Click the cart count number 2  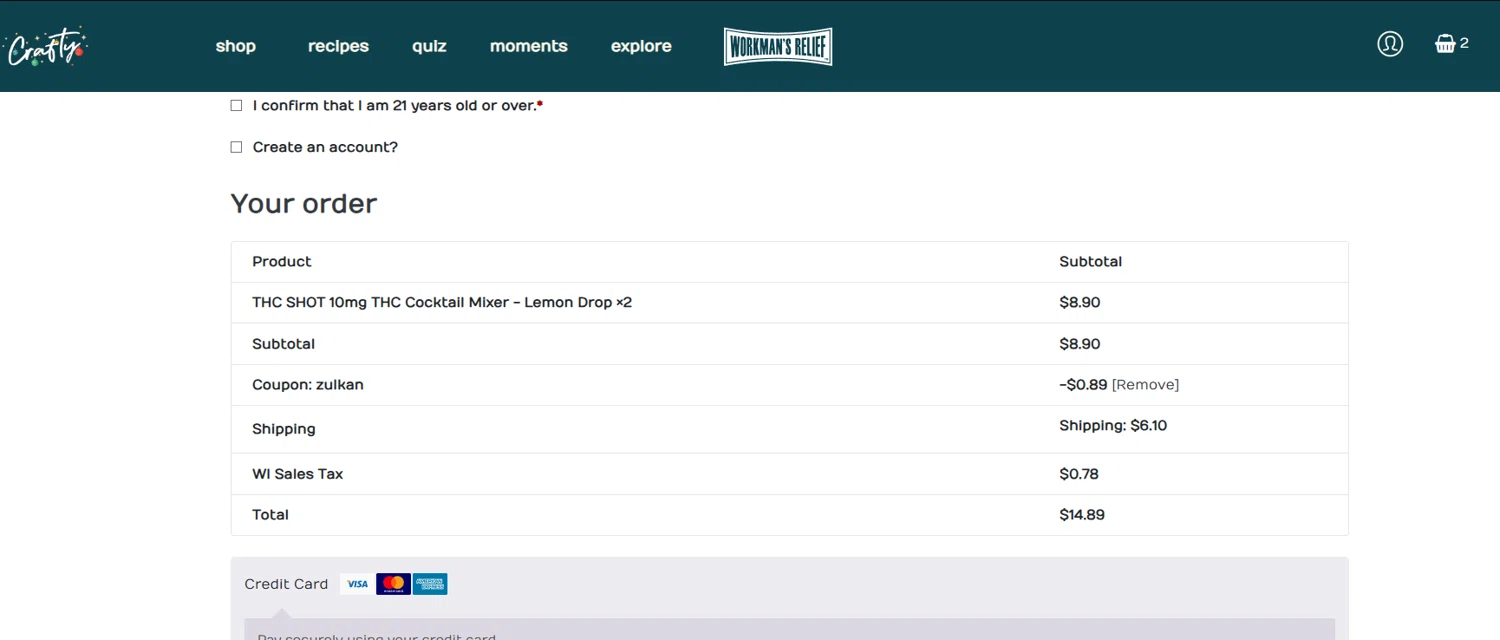pyautogui.click(x=1464, y=43)
